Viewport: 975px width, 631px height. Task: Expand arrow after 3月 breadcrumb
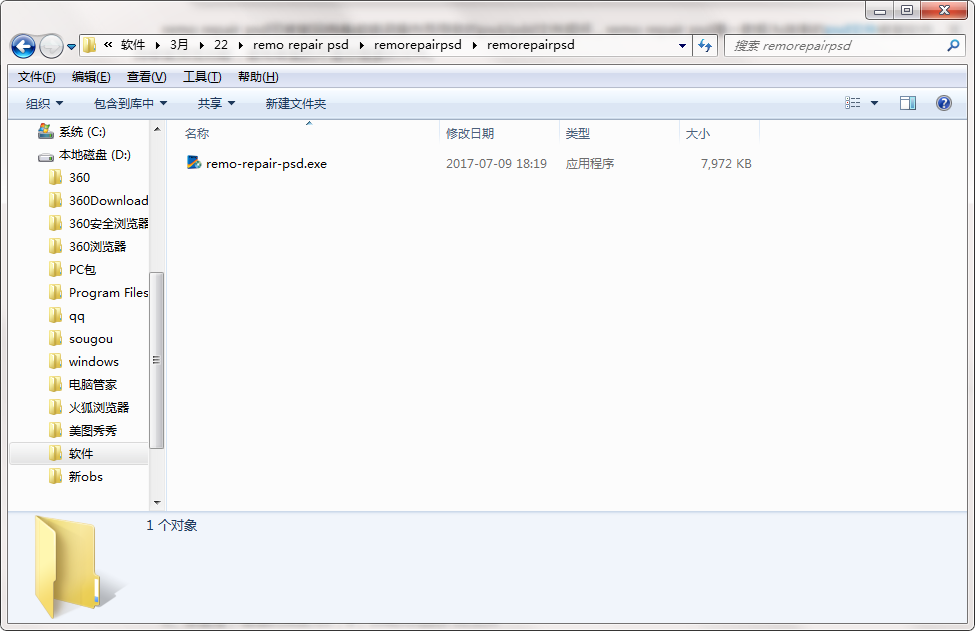(201, 45)
